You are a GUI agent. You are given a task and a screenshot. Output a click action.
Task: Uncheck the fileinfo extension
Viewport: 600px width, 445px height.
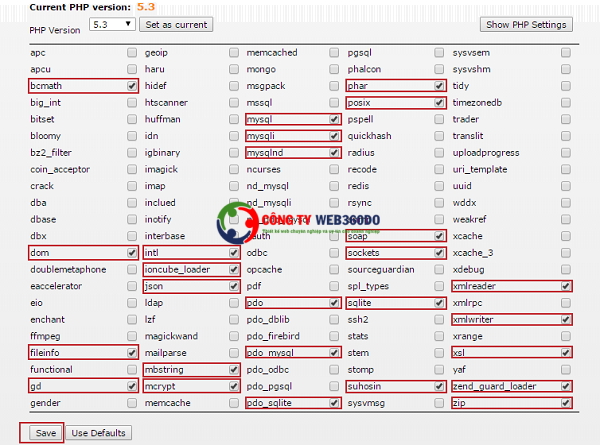[x=132, y=353]
